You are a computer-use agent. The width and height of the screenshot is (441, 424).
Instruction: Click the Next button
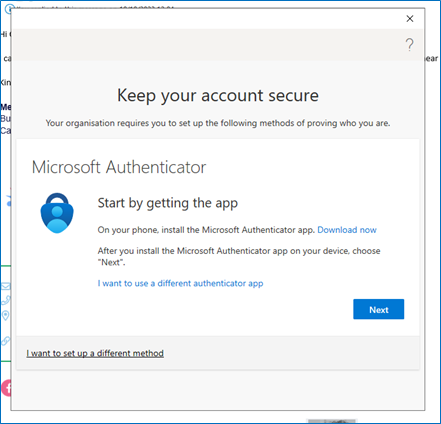[x=379, y=309]
